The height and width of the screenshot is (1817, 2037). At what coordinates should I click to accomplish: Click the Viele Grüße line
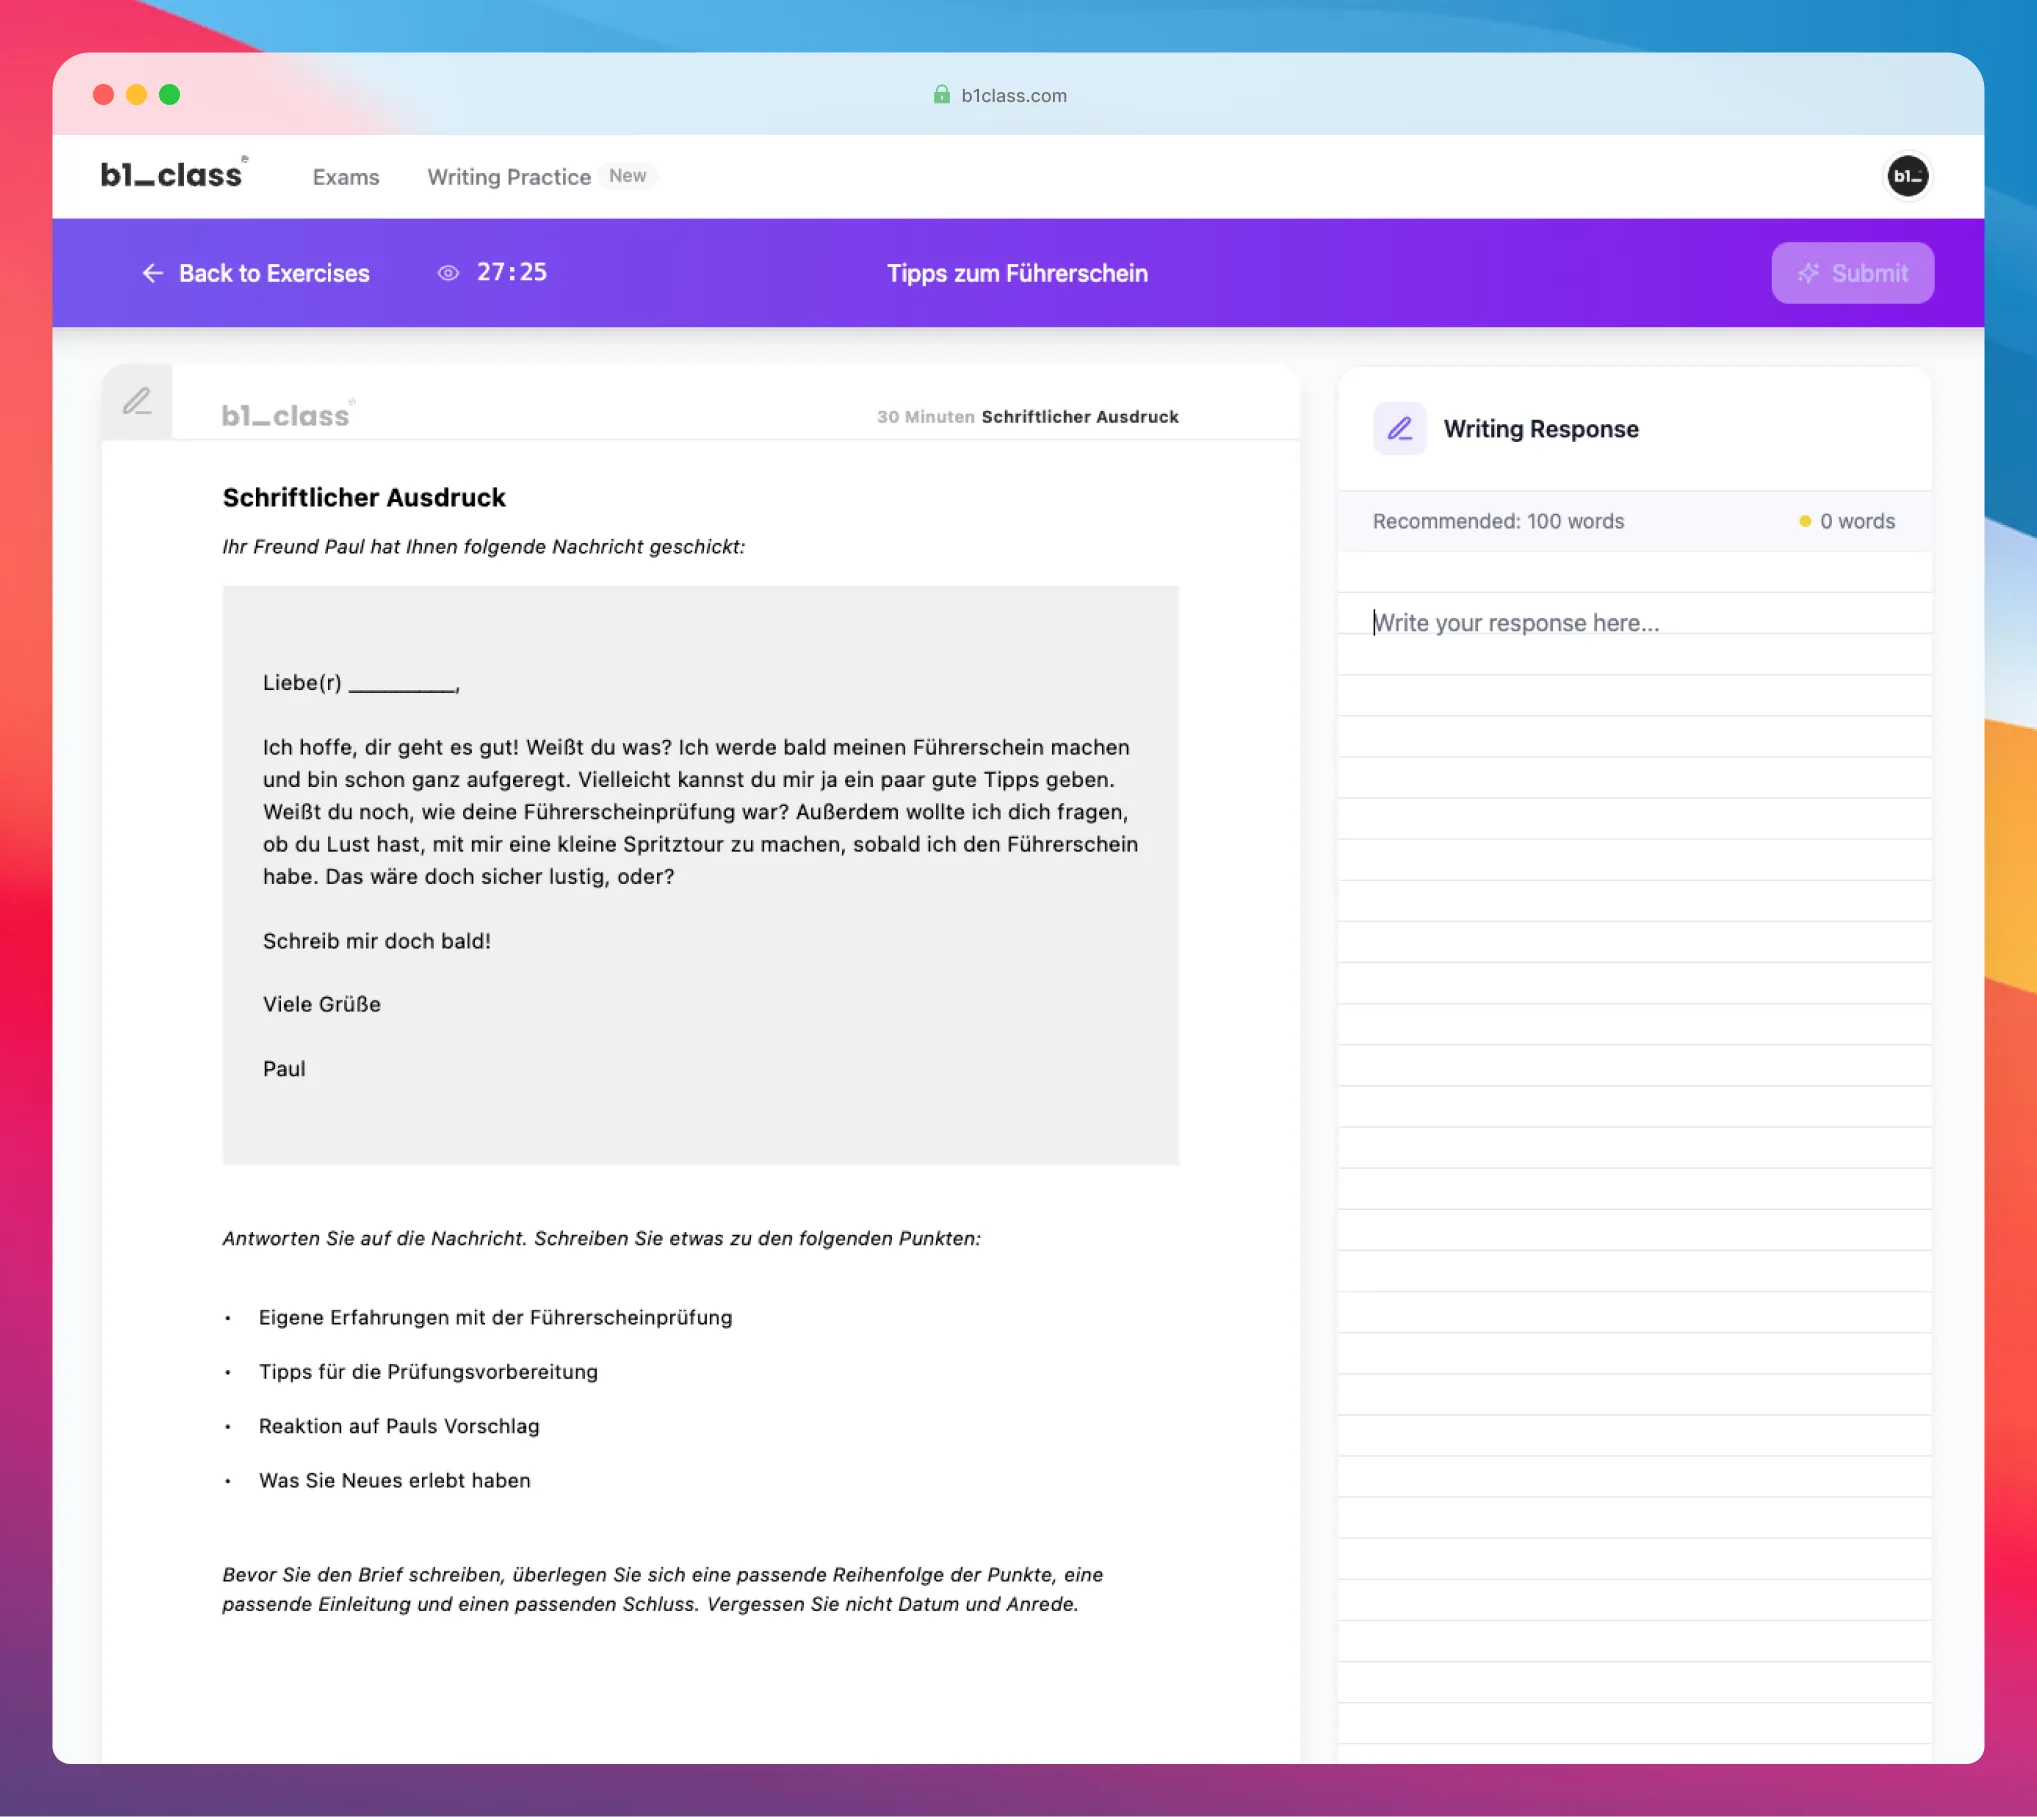coord(322,1005)
